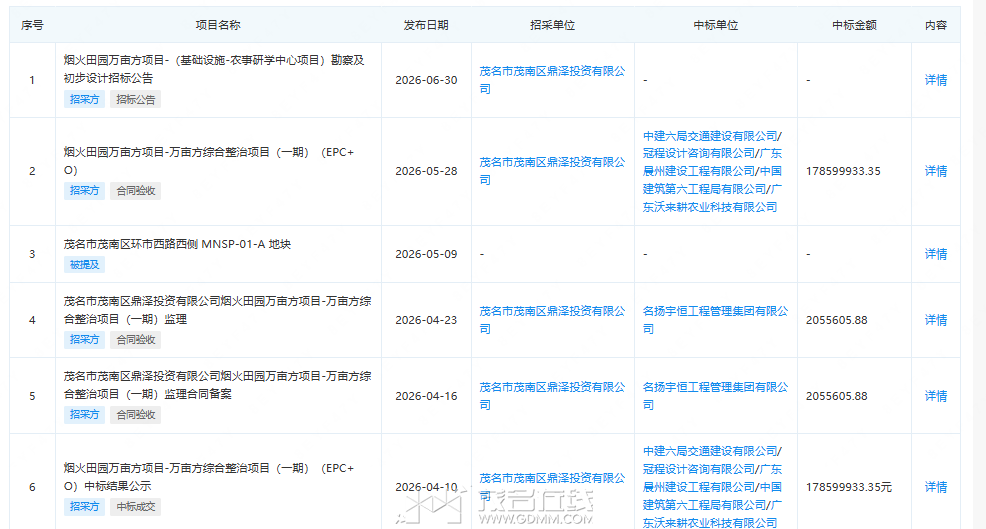This screenshot has width=986, height=529.
Task: Click 发布日期 column header
Action: coord(426,25)
